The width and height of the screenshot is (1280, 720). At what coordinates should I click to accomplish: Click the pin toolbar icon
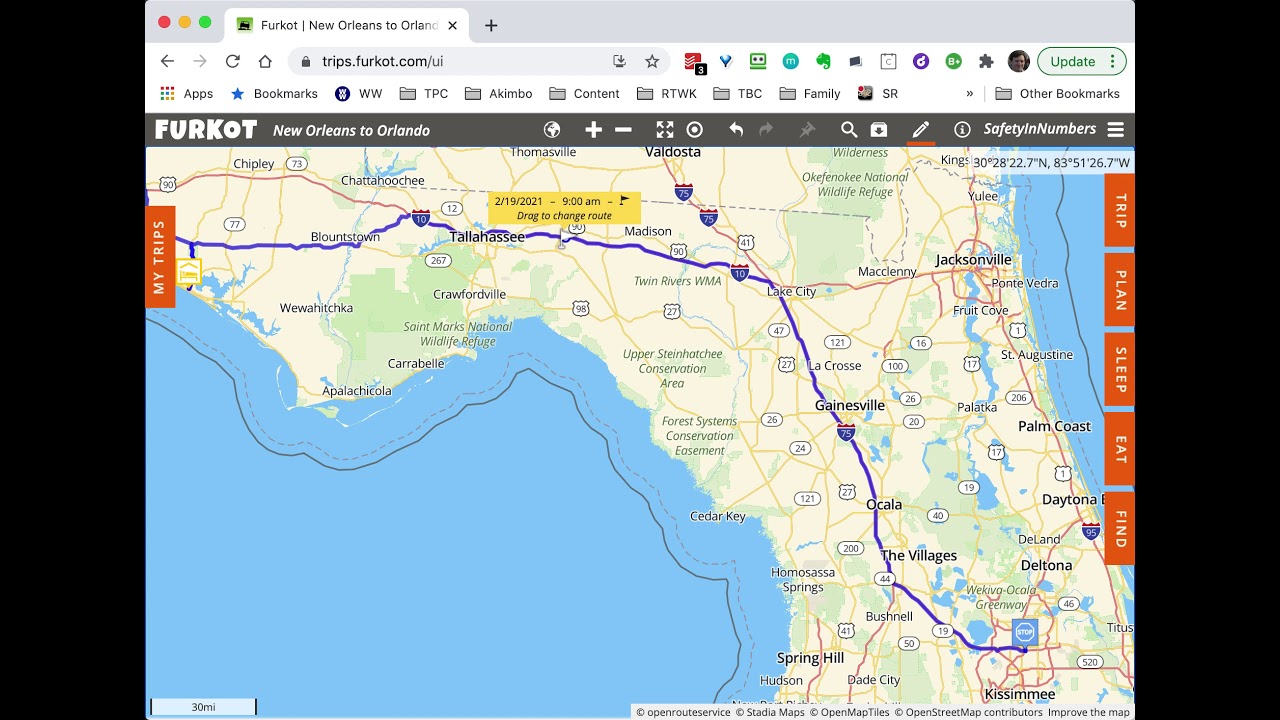click(x=807, y=129)
